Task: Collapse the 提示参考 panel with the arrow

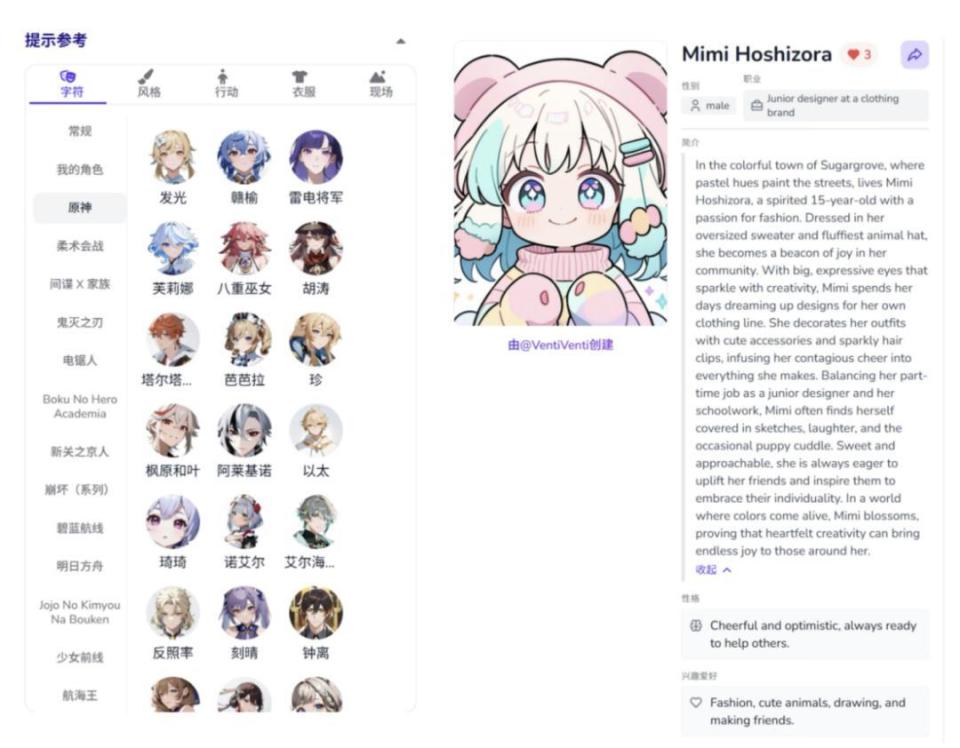Action: [x=400, y=42]
